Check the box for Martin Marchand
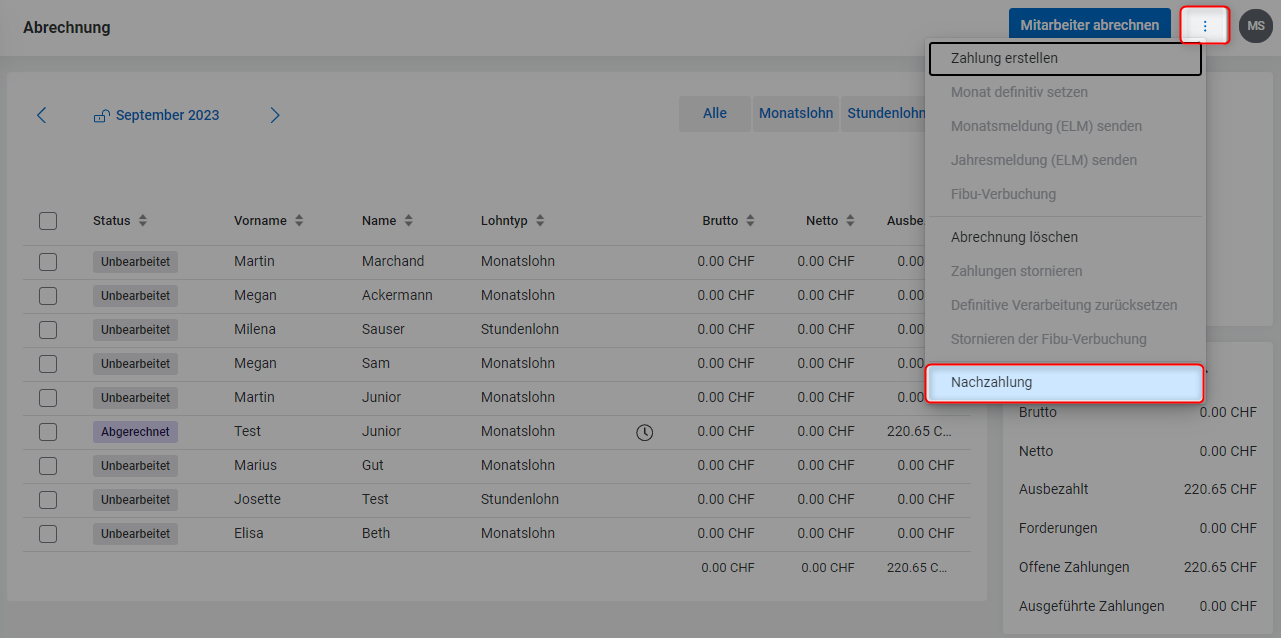 click(48, 262)
